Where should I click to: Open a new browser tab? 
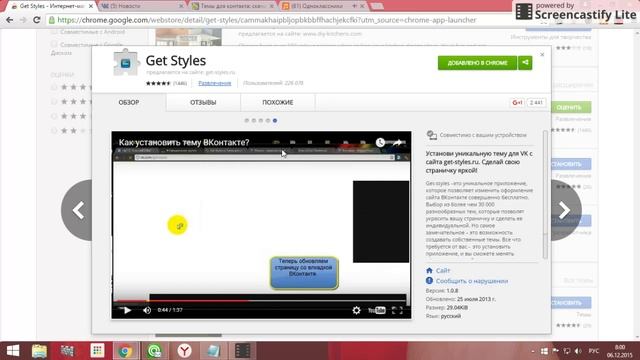377,6
